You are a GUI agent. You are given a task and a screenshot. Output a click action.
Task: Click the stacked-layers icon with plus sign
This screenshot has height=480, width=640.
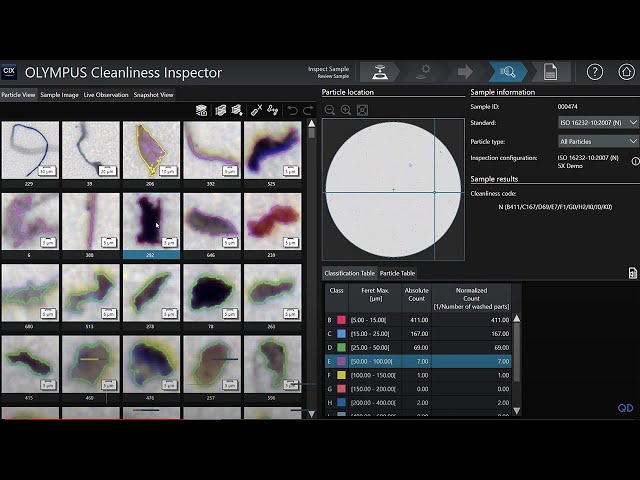pyautogui.click(x=237, y=110)
